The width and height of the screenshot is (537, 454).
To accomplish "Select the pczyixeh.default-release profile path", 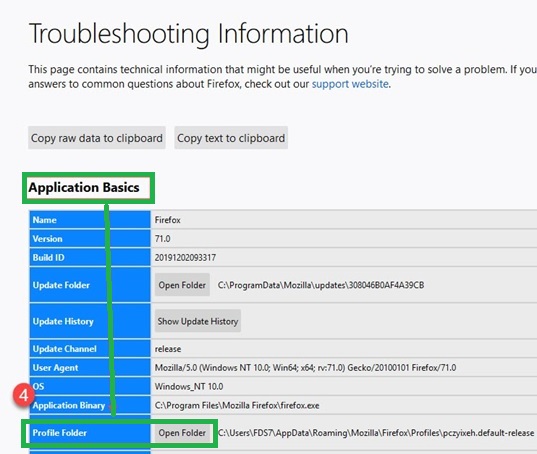I will (x=376, y=433).
